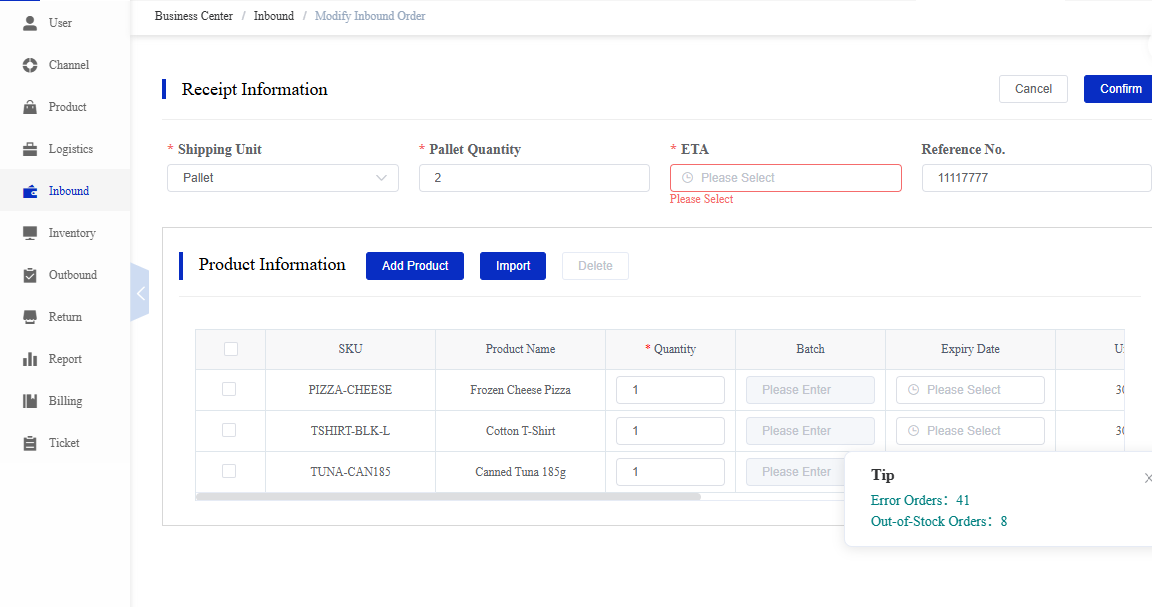Open the Return menu item
The height and width of the screenshot is (607, 1152).
pyautogui.click(x=65, y=317)
